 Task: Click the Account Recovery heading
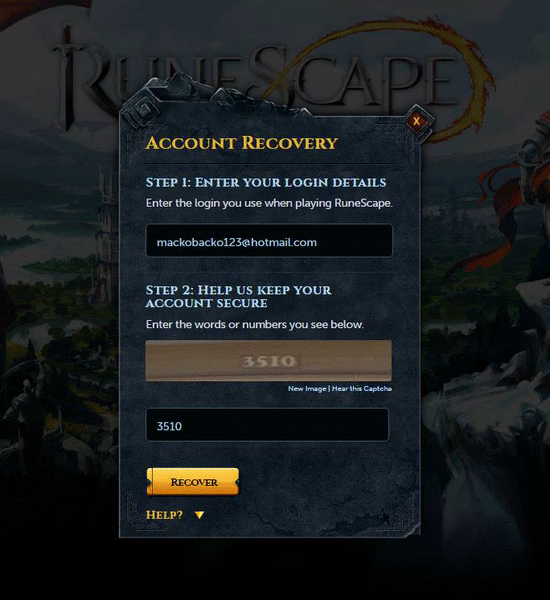pyautogui.click(x=242, y=143)
